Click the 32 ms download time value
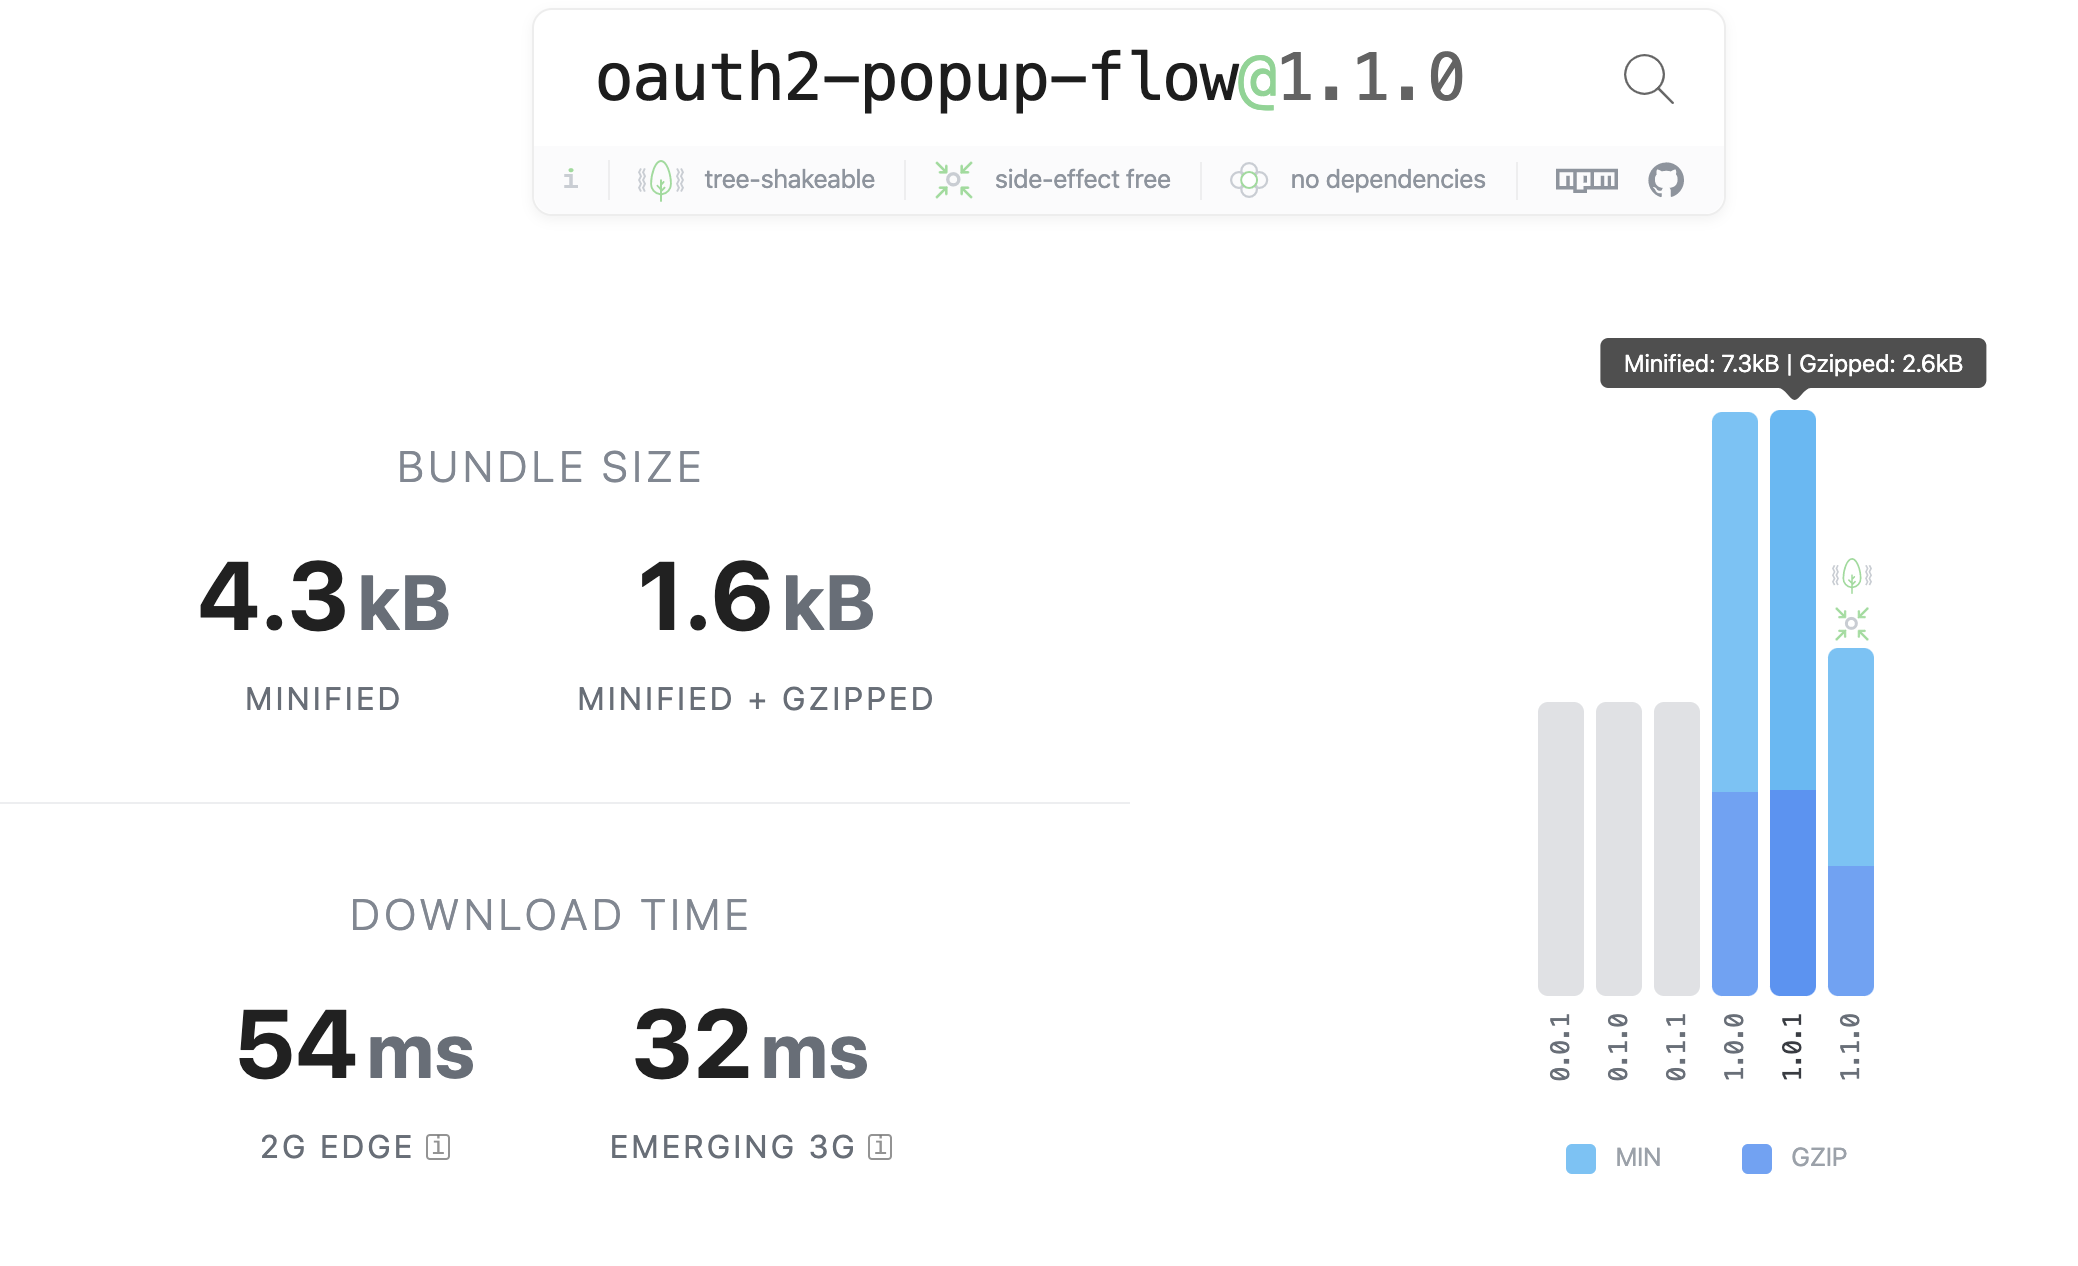The height and width of the screenshot is (1266, 2078). coord(751,1045)
